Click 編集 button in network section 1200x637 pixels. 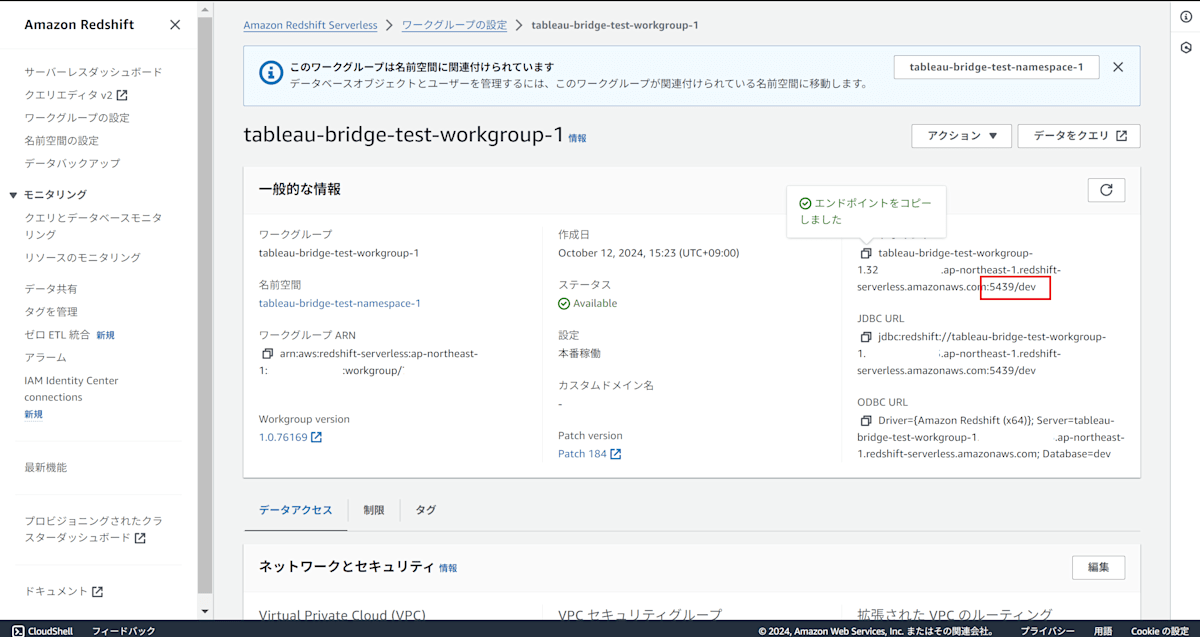1098,567
